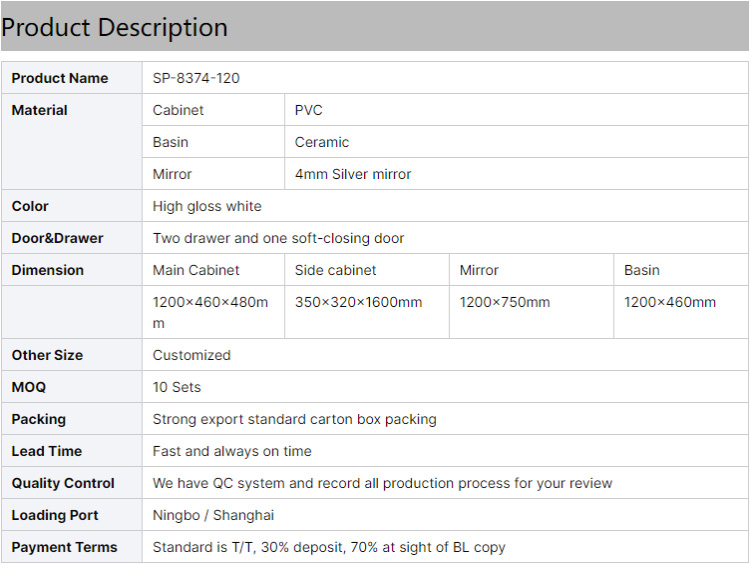Click the Side cabinet dimension header
This screenshot has height=565, width=750.
pos(335,270)
